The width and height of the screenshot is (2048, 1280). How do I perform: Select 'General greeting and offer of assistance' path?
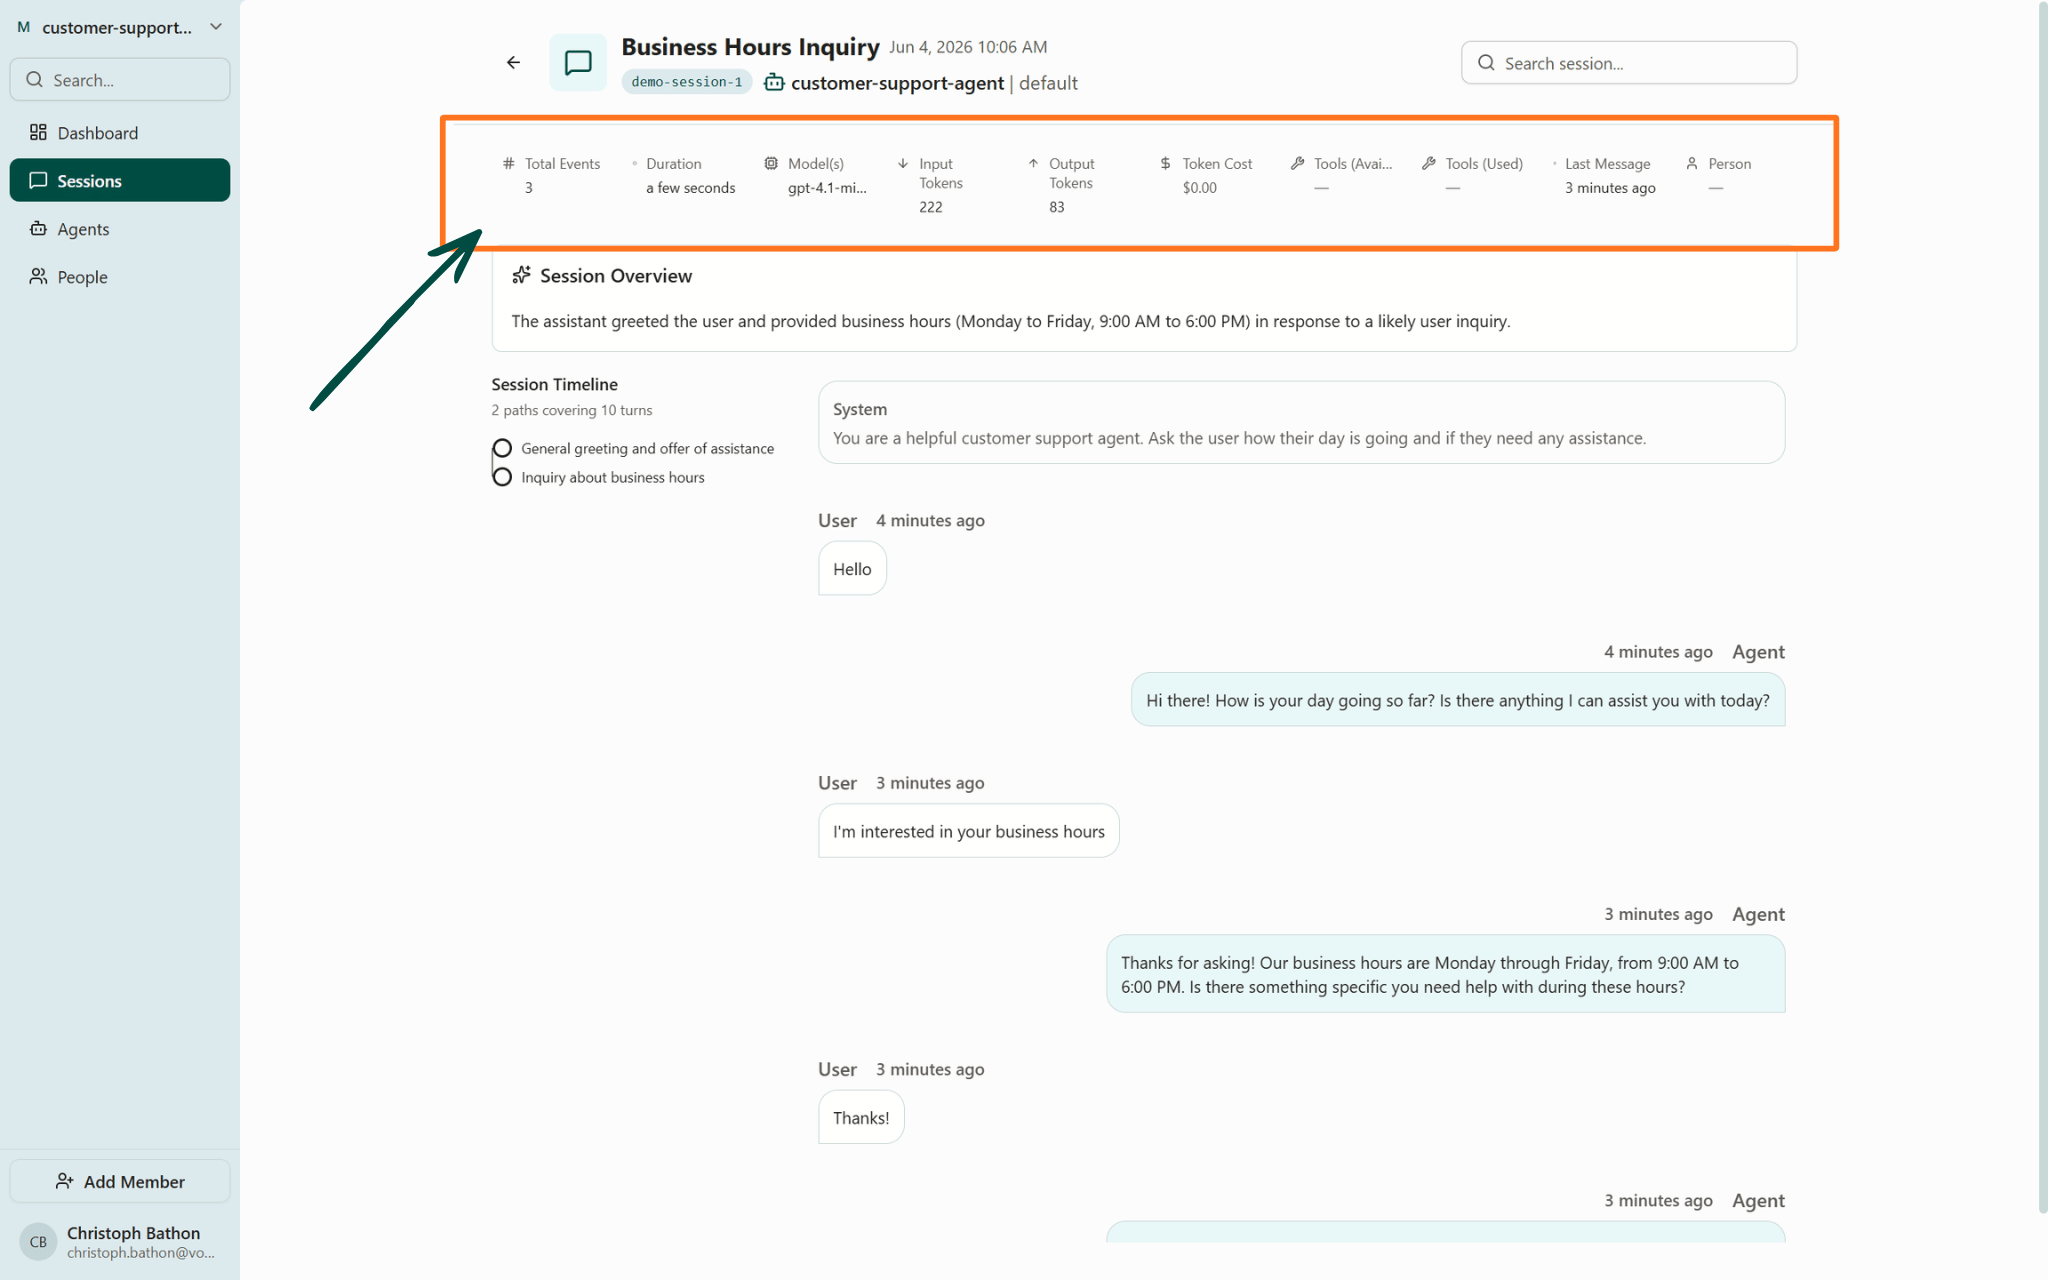coord(647,448)
